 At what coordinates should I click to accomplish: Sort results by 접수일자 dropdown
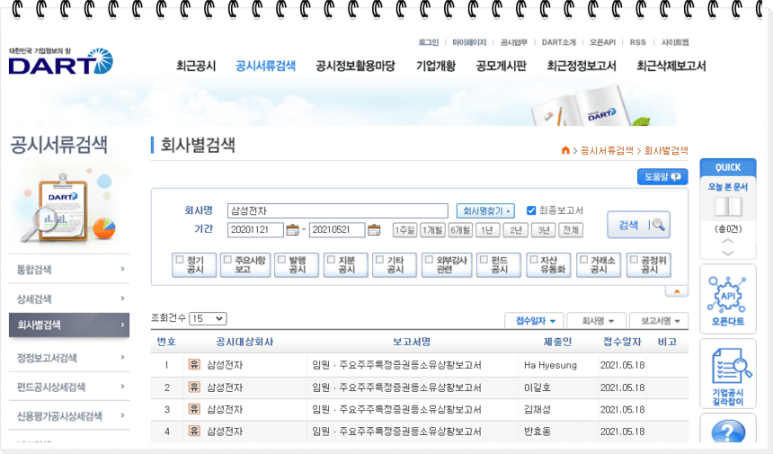click(x=535, y=321)
